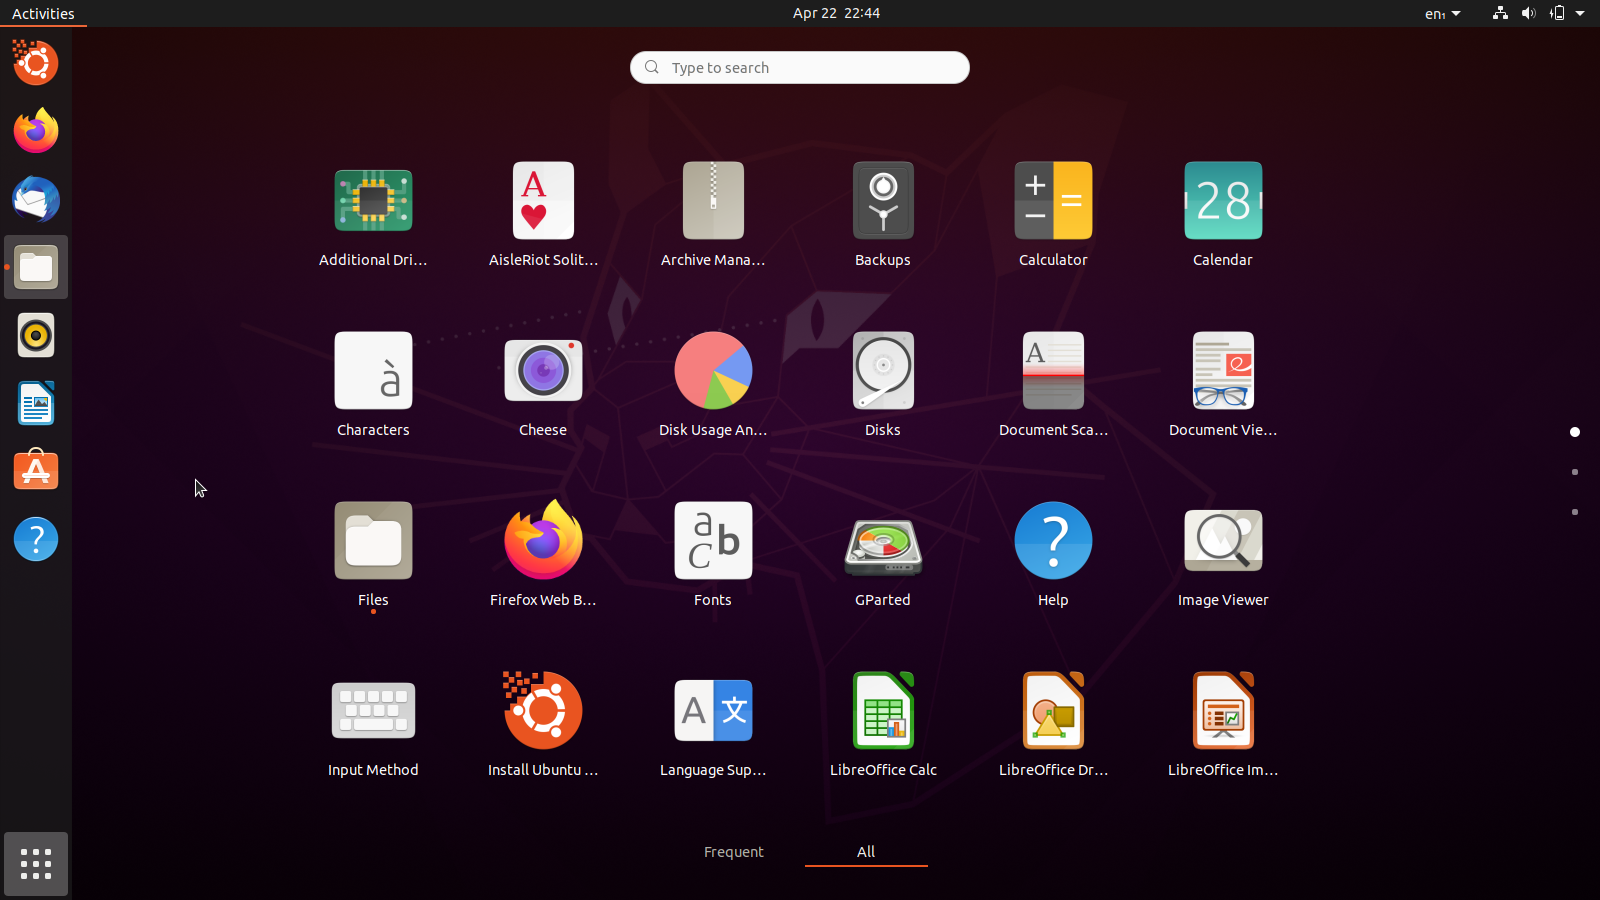This screenshot has width=1600, height=900.
Task: Go to the second app page dot
Action: pos(1575,472)
